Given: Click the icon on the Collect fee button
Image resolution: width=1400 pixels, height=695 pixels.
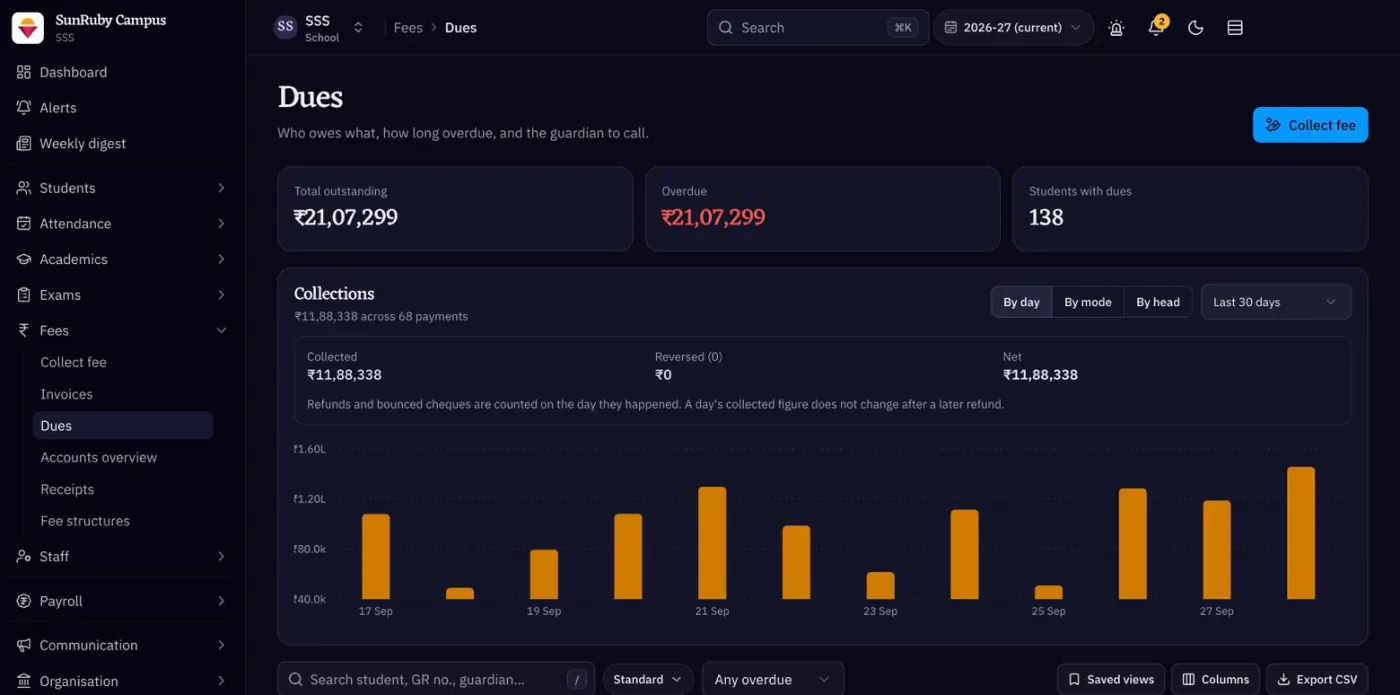Looking at the screenshot, I should 1273,125.
